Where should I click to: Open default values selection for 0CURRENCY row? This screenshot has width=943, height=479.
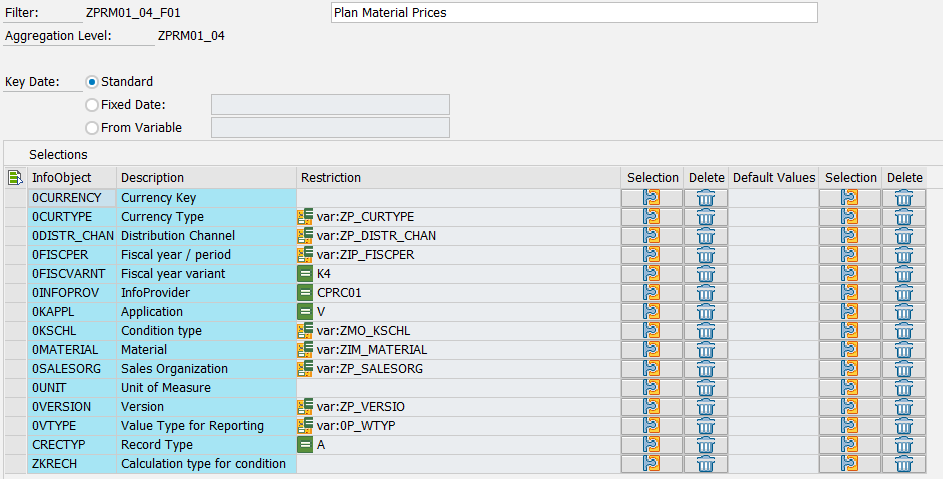(x=849, y=197)
